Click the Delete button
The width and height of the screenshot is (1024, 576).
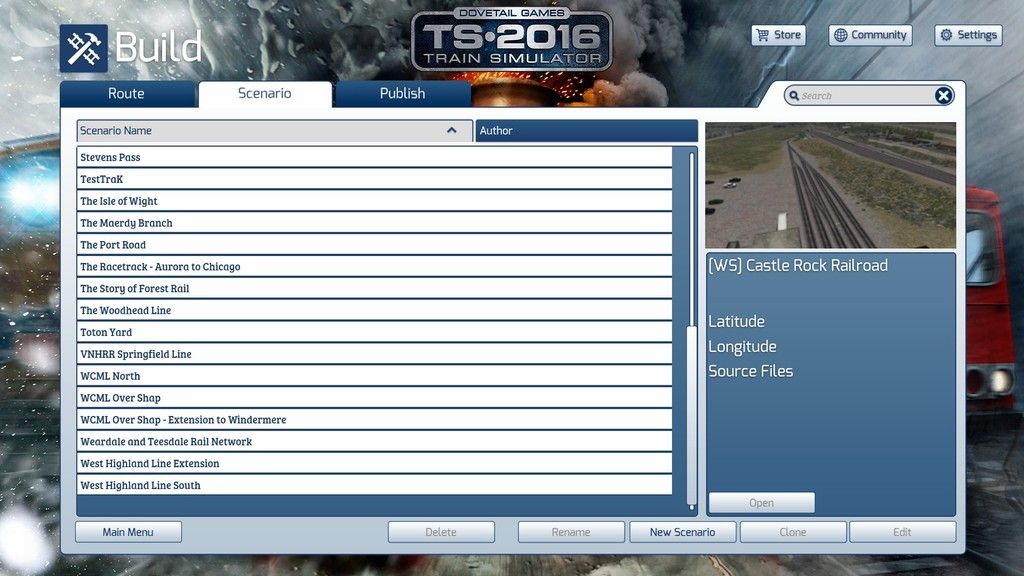[x=441, y=532]
